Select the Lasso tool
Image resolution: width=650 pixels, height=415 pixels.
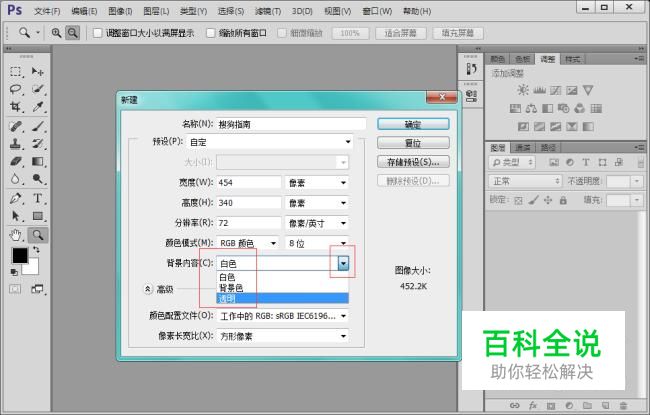click(x=16, y=89)
